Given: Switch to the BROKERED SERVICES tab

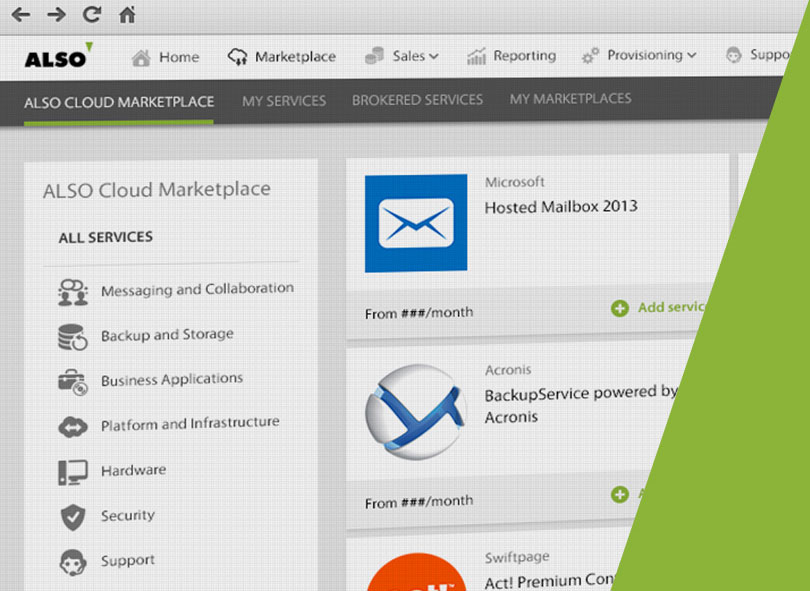Looking at the screenshot, I should pyautogui.click(x=417, y=100).
